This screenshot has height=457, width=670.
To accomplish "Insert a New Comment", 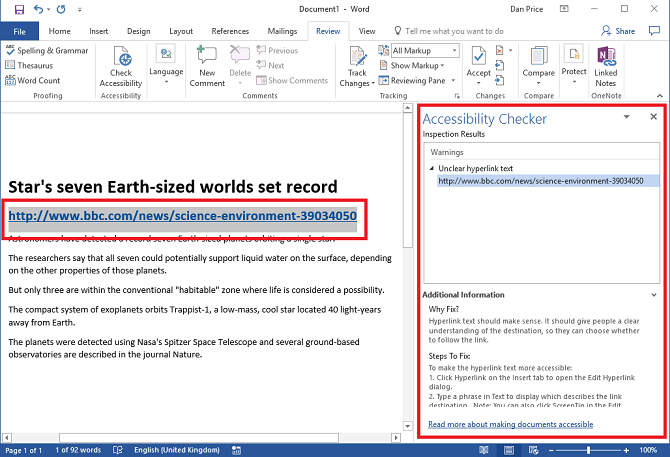I will coord(207,67).
